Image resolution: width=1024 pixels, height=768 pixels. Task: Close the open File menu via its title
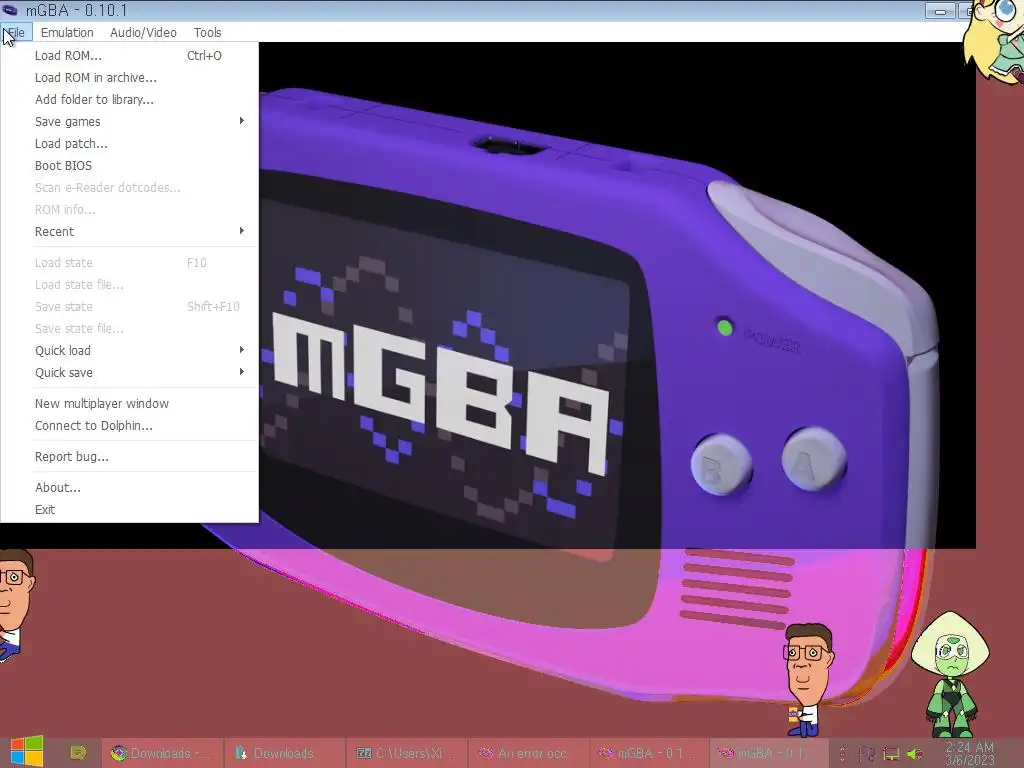pos(16,32)
